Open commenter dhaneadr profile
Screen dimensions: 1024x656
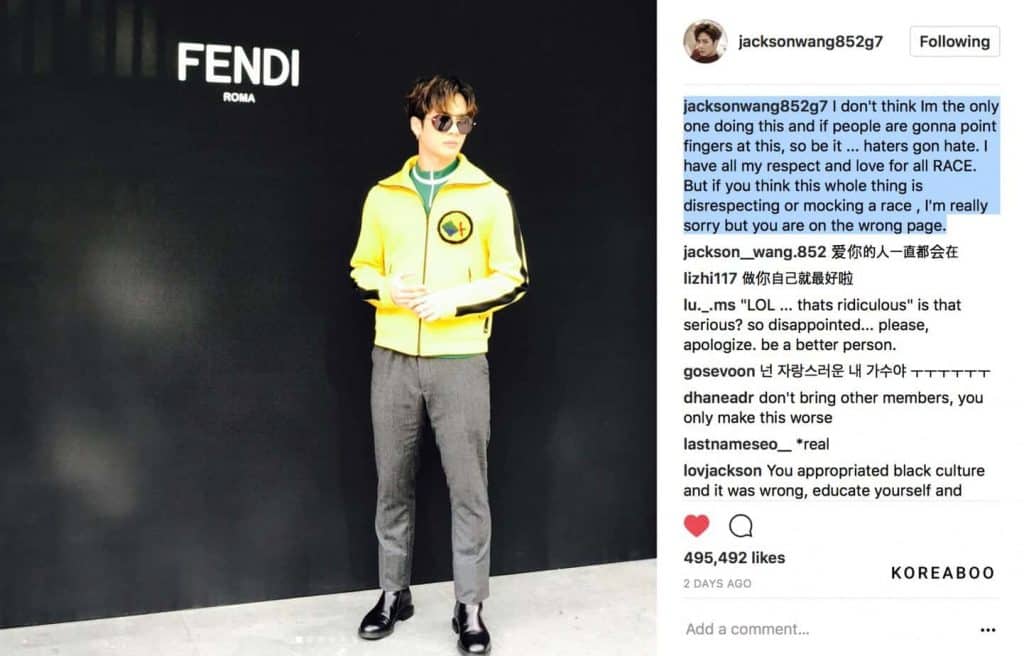point(718,398)
